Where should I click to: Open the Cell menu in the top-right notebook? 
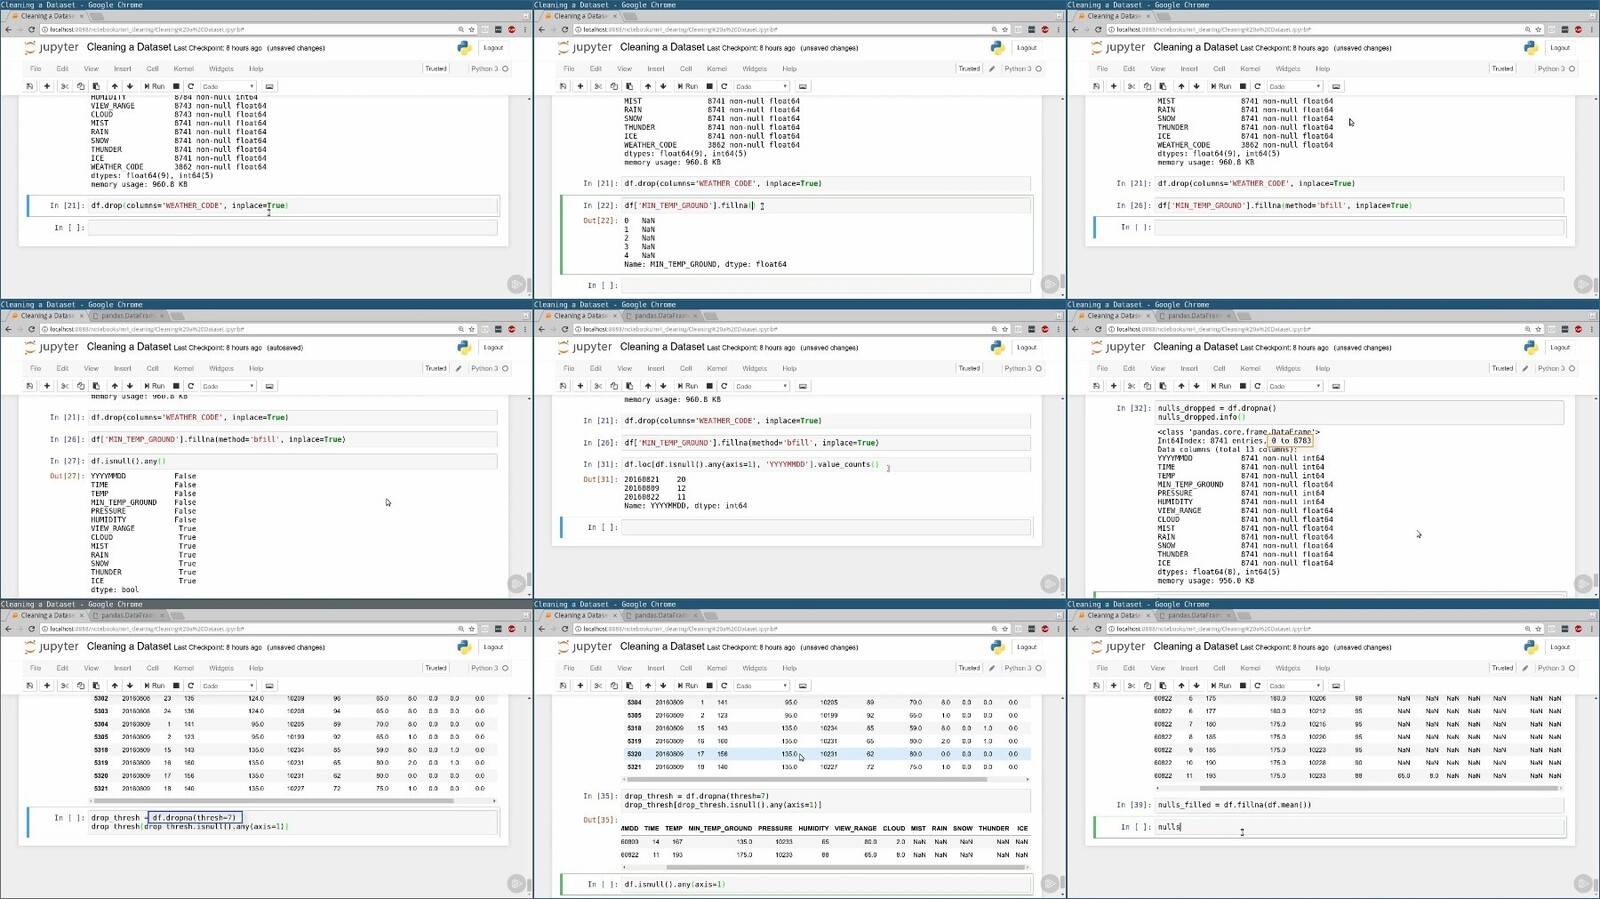1219,69
